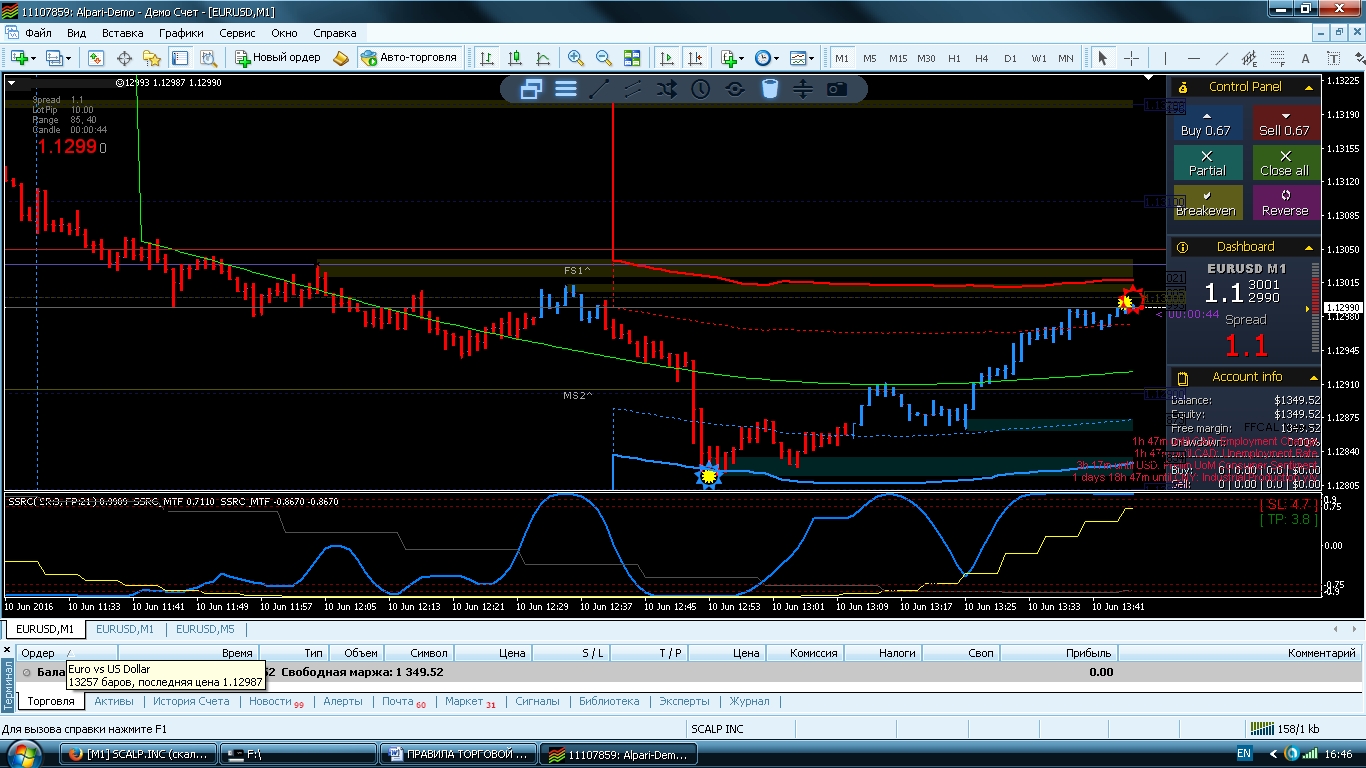
Task: Switch to the История Счета tab
Action: (191, 701)
